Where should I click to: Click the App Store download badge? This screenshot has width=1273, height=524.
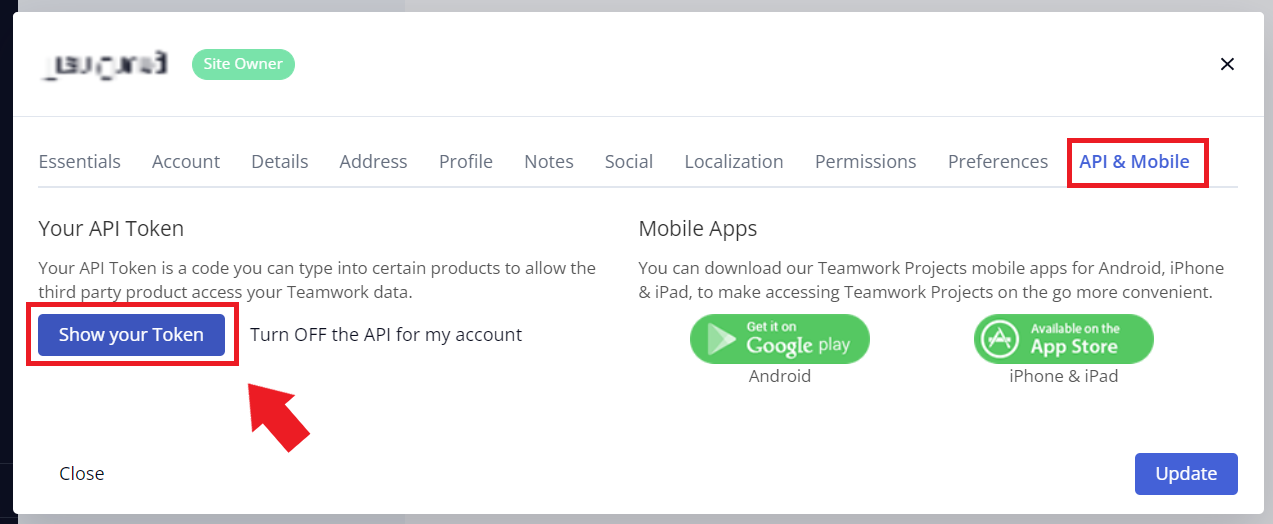point(1064,339)
